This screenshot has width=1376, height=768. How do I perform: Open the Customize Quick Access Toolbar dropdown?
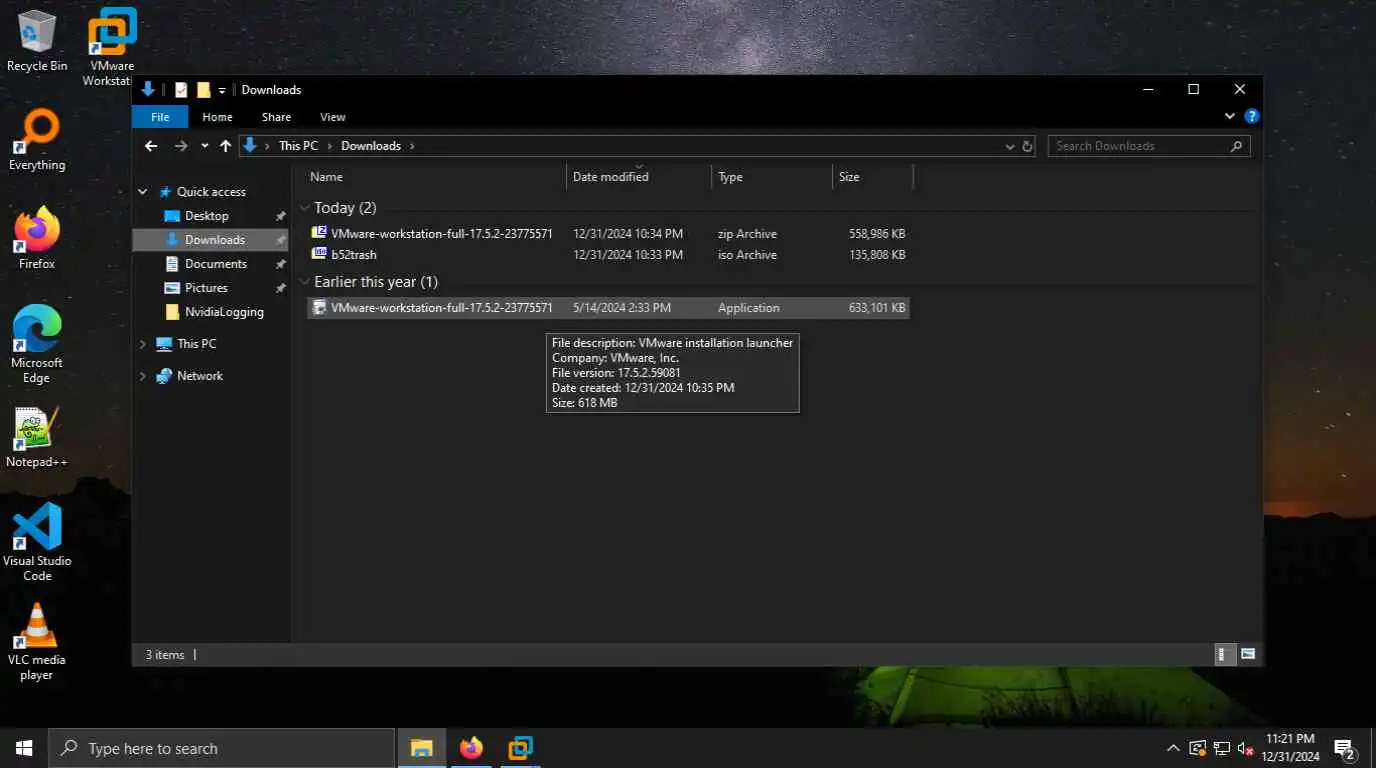[222, 91]
